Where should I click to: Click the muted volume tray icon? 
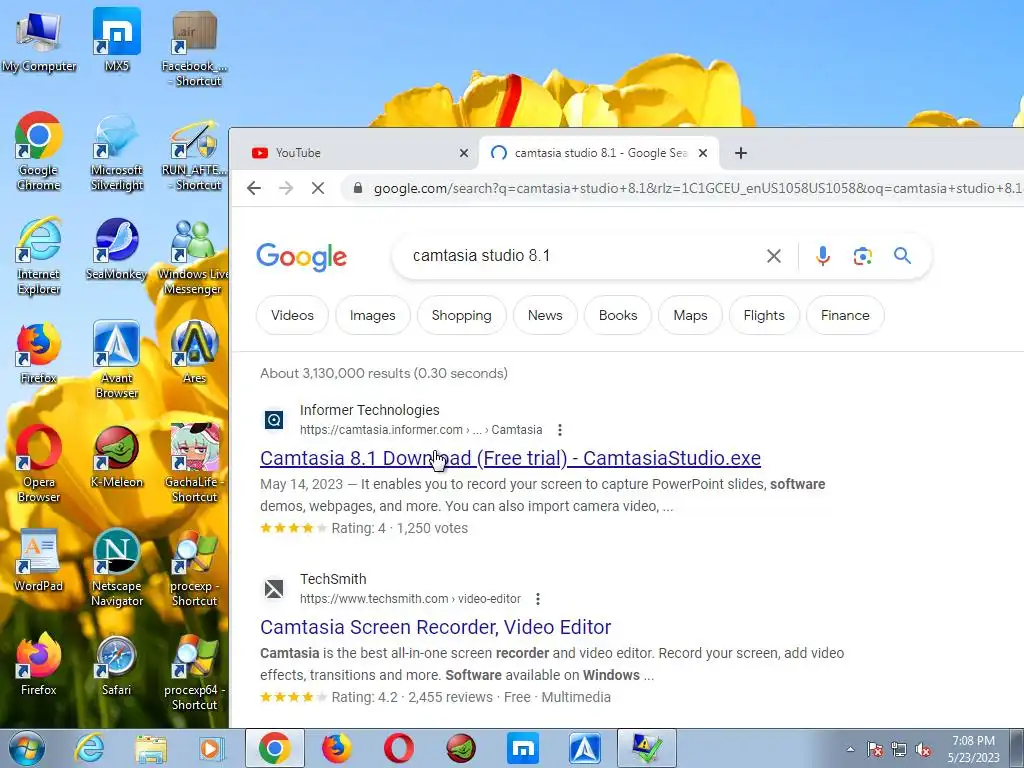coord(923,749)
